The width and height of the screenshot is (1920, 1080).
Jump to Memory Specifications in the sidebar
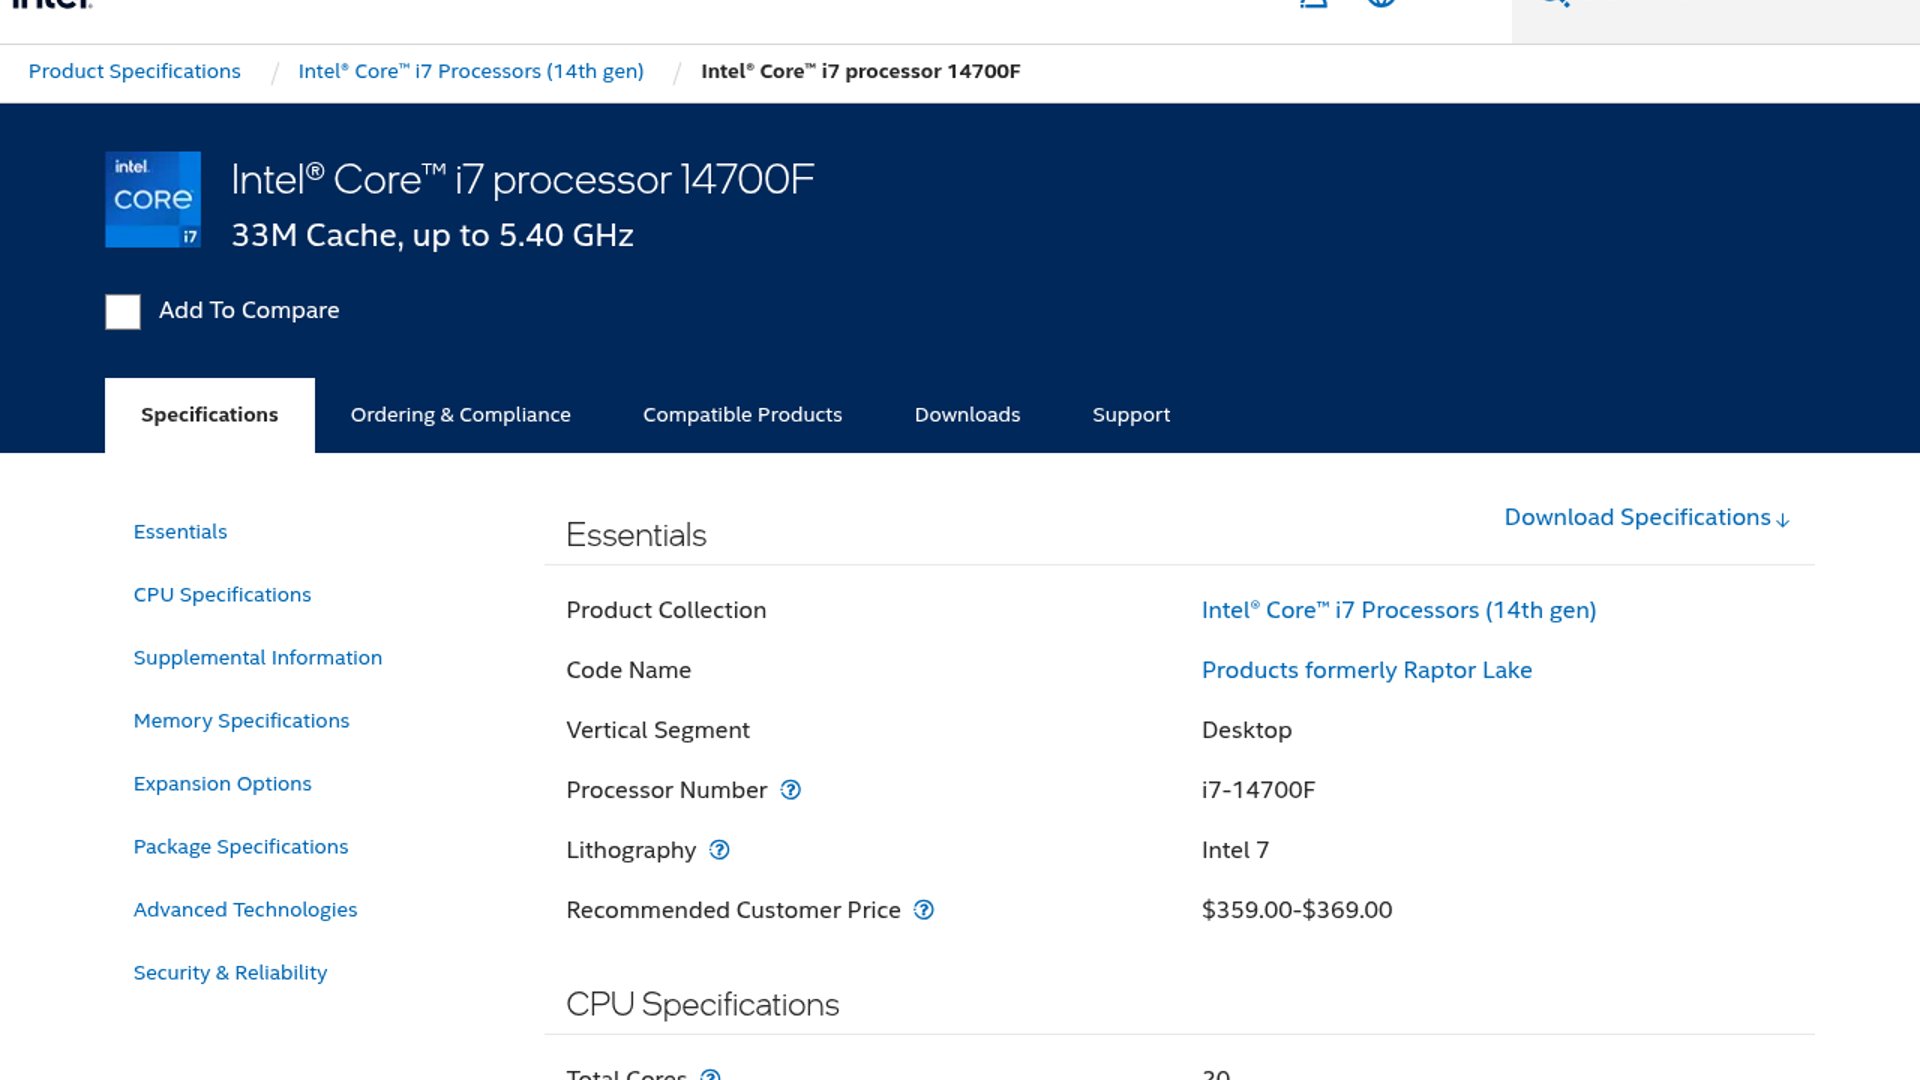[241, 721]
